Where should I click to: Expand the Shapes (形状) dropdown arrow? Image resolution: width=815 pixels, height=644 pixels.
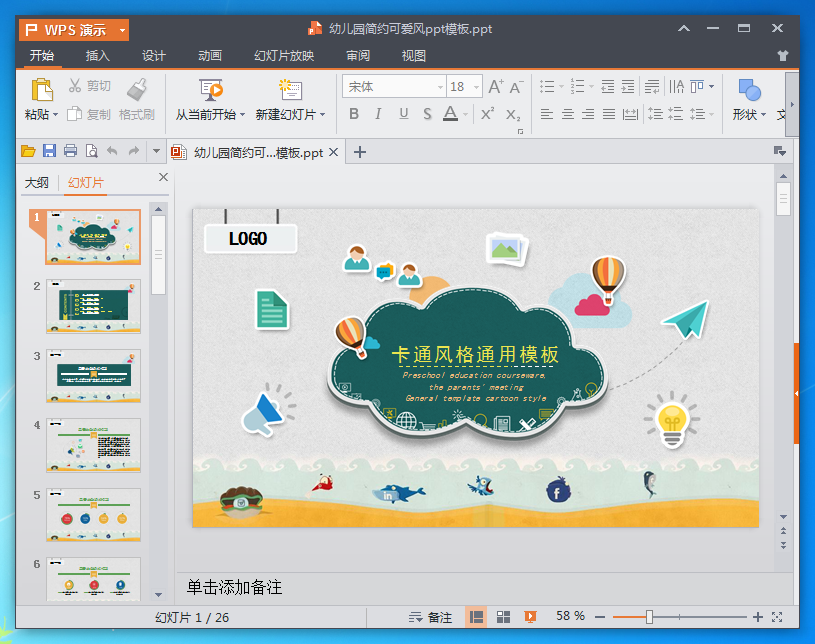click(763, 114)
